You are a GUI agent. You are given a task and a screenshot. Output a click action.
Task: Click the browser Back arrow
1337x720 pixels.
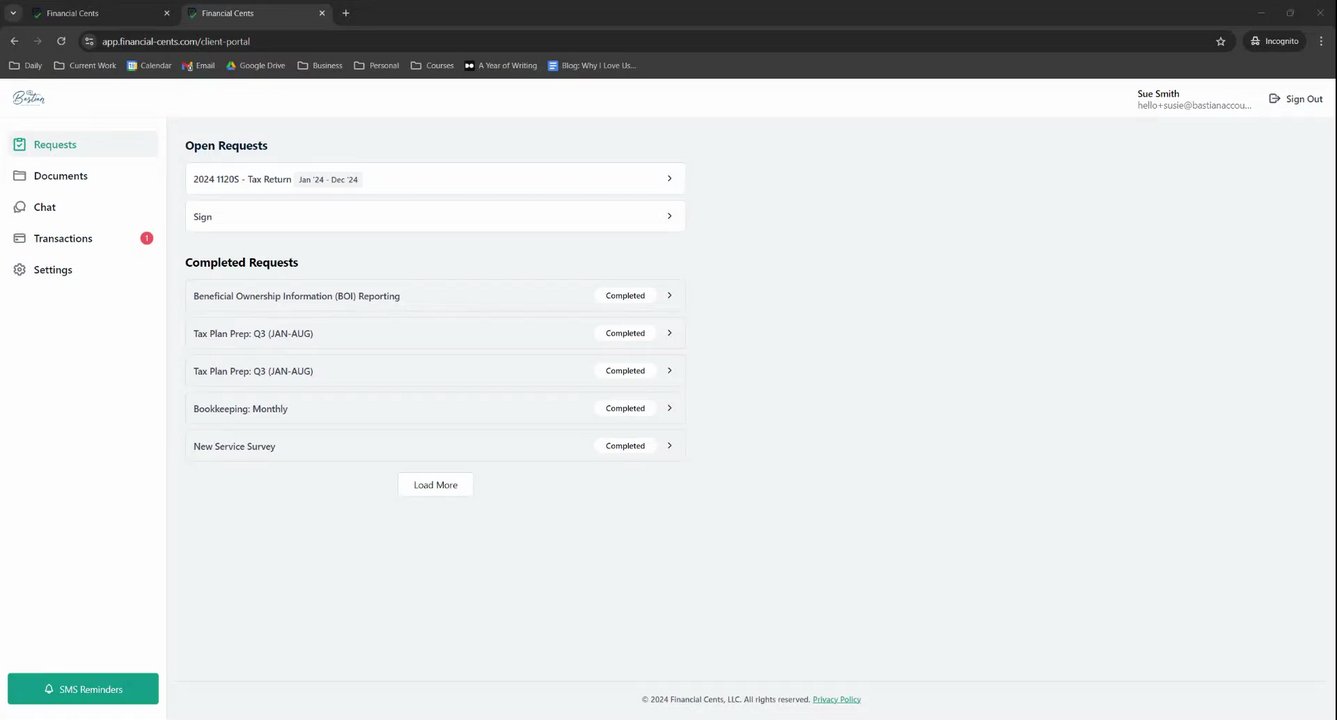click(x=14, y=41)
